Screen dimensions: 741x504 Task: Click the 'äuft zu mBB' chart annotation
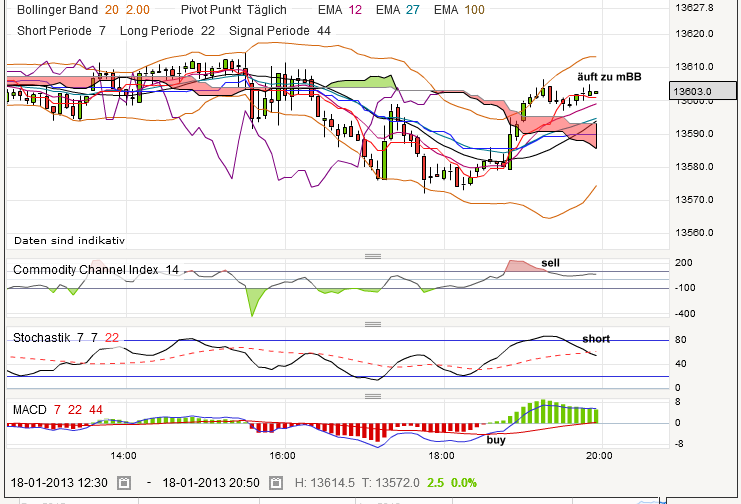click(609, 77)
